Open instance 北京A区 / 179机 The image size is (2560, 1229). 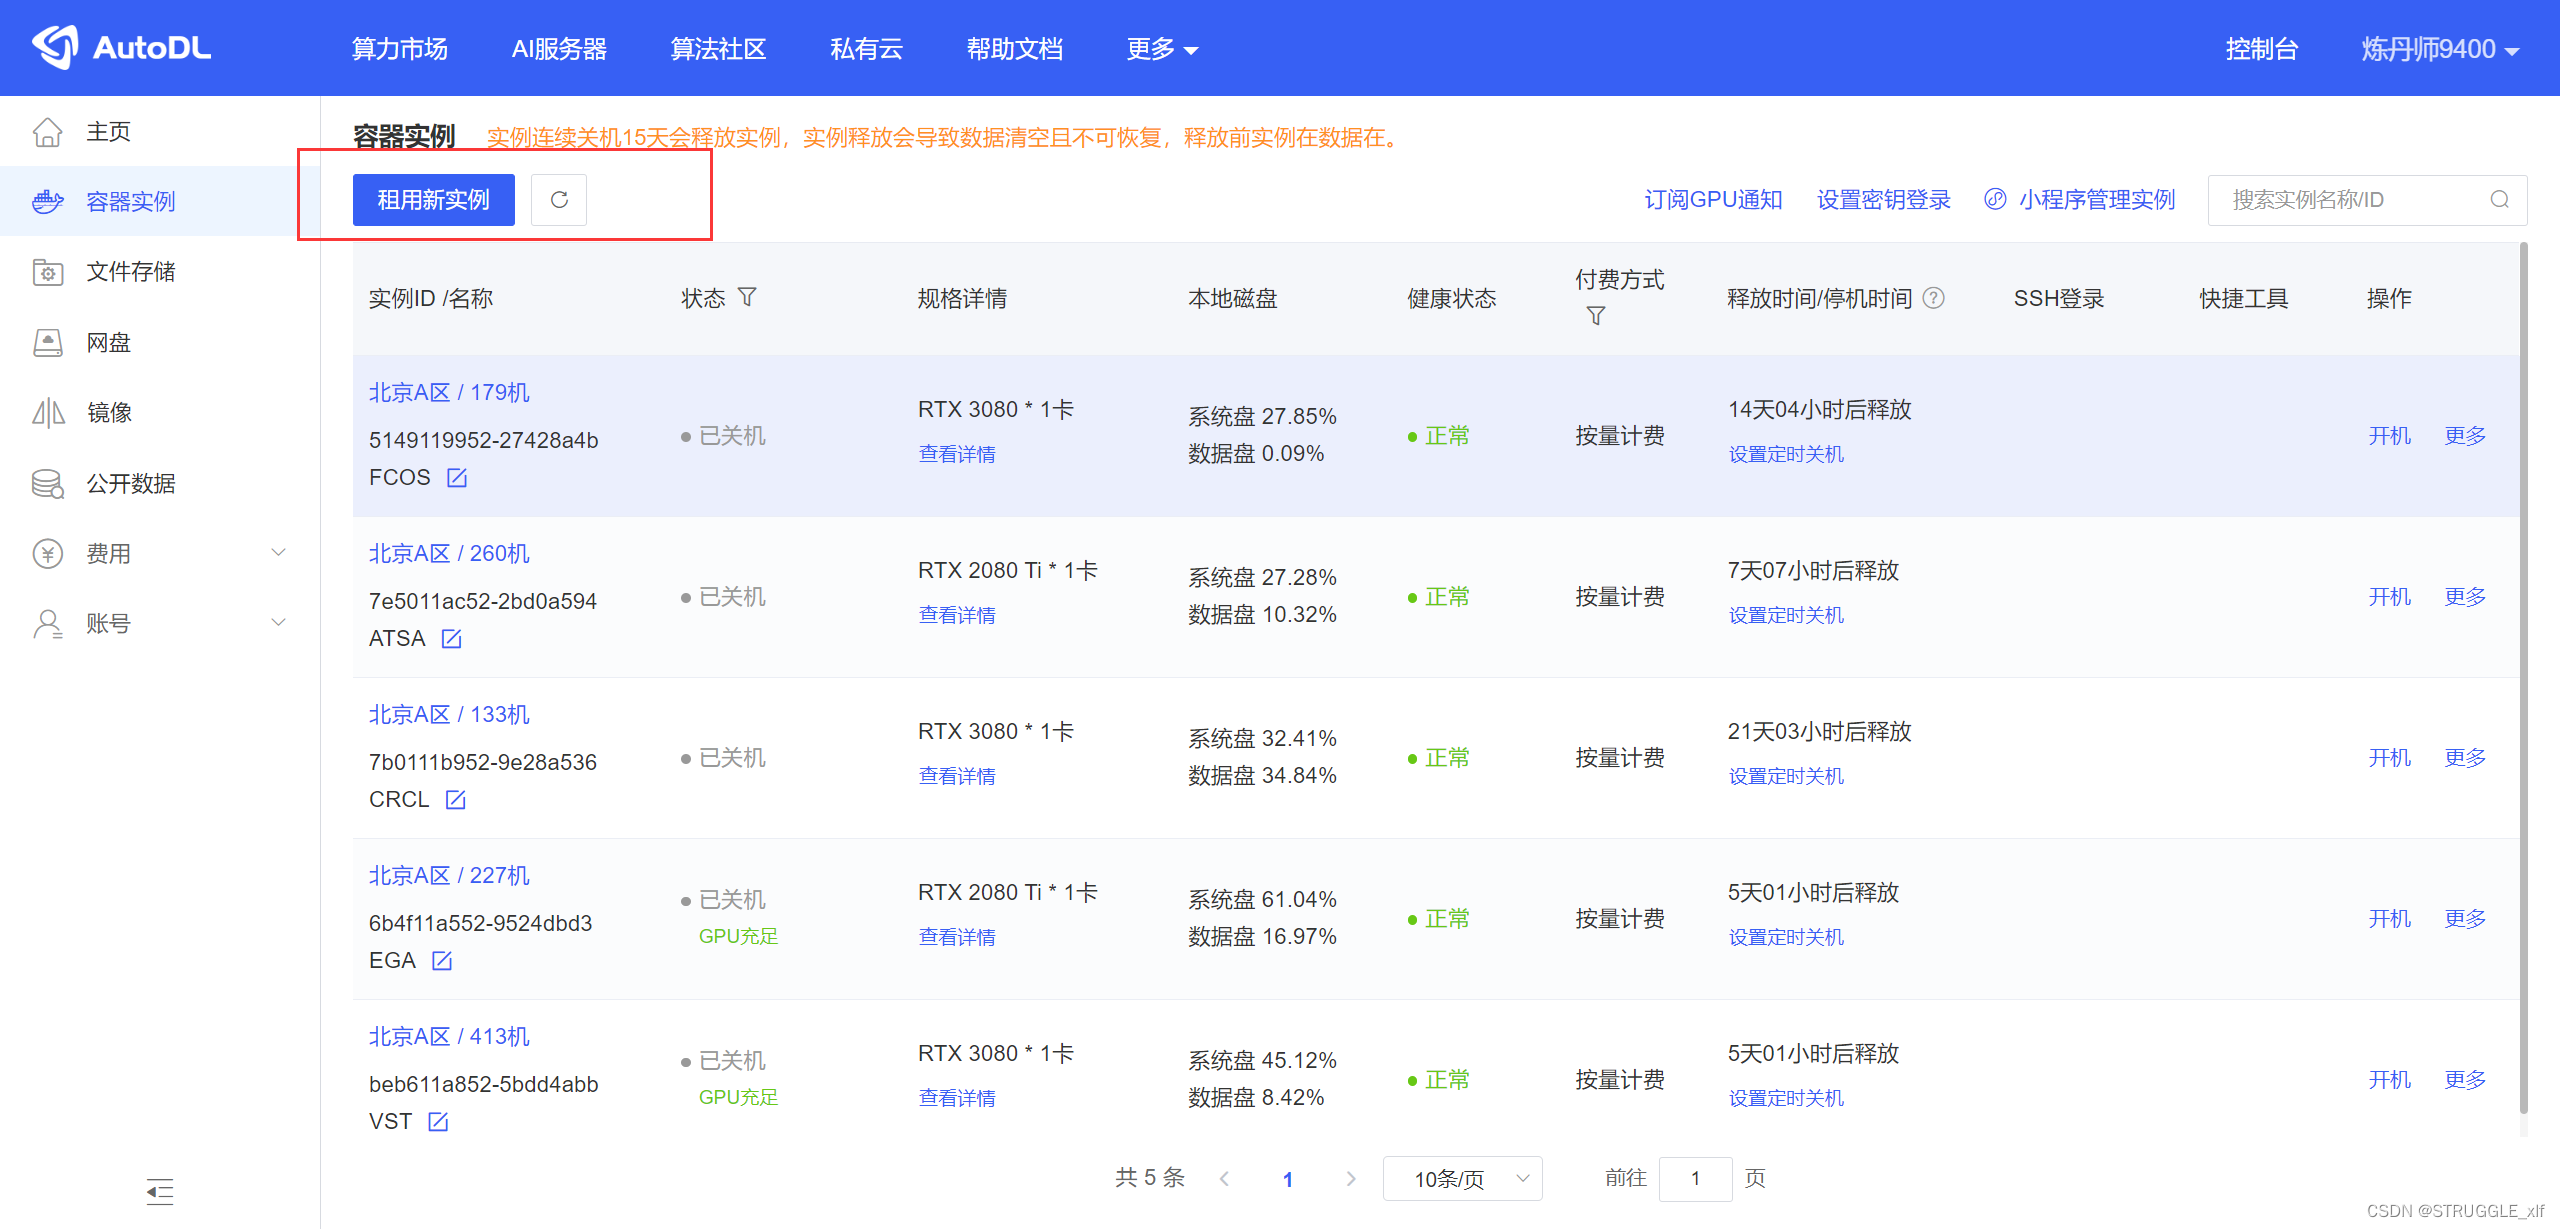(x=449, y=393)
